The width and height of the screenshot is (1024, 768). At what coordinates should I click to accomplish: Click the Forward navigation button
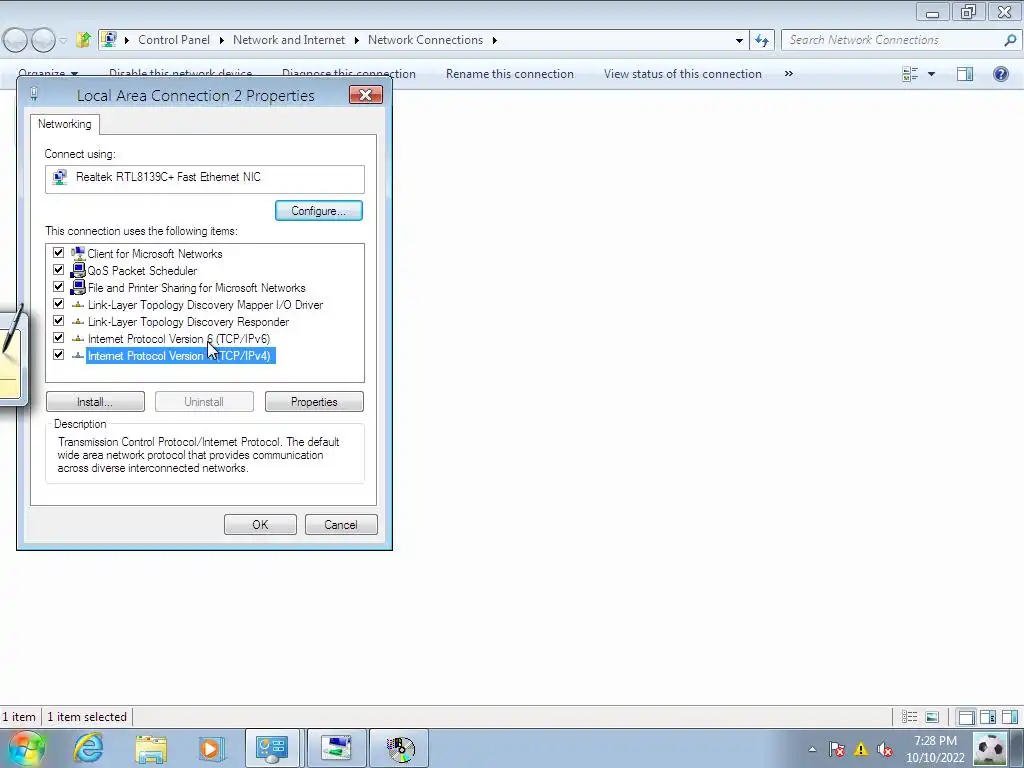pyautogui.click(x=43, y=40)
